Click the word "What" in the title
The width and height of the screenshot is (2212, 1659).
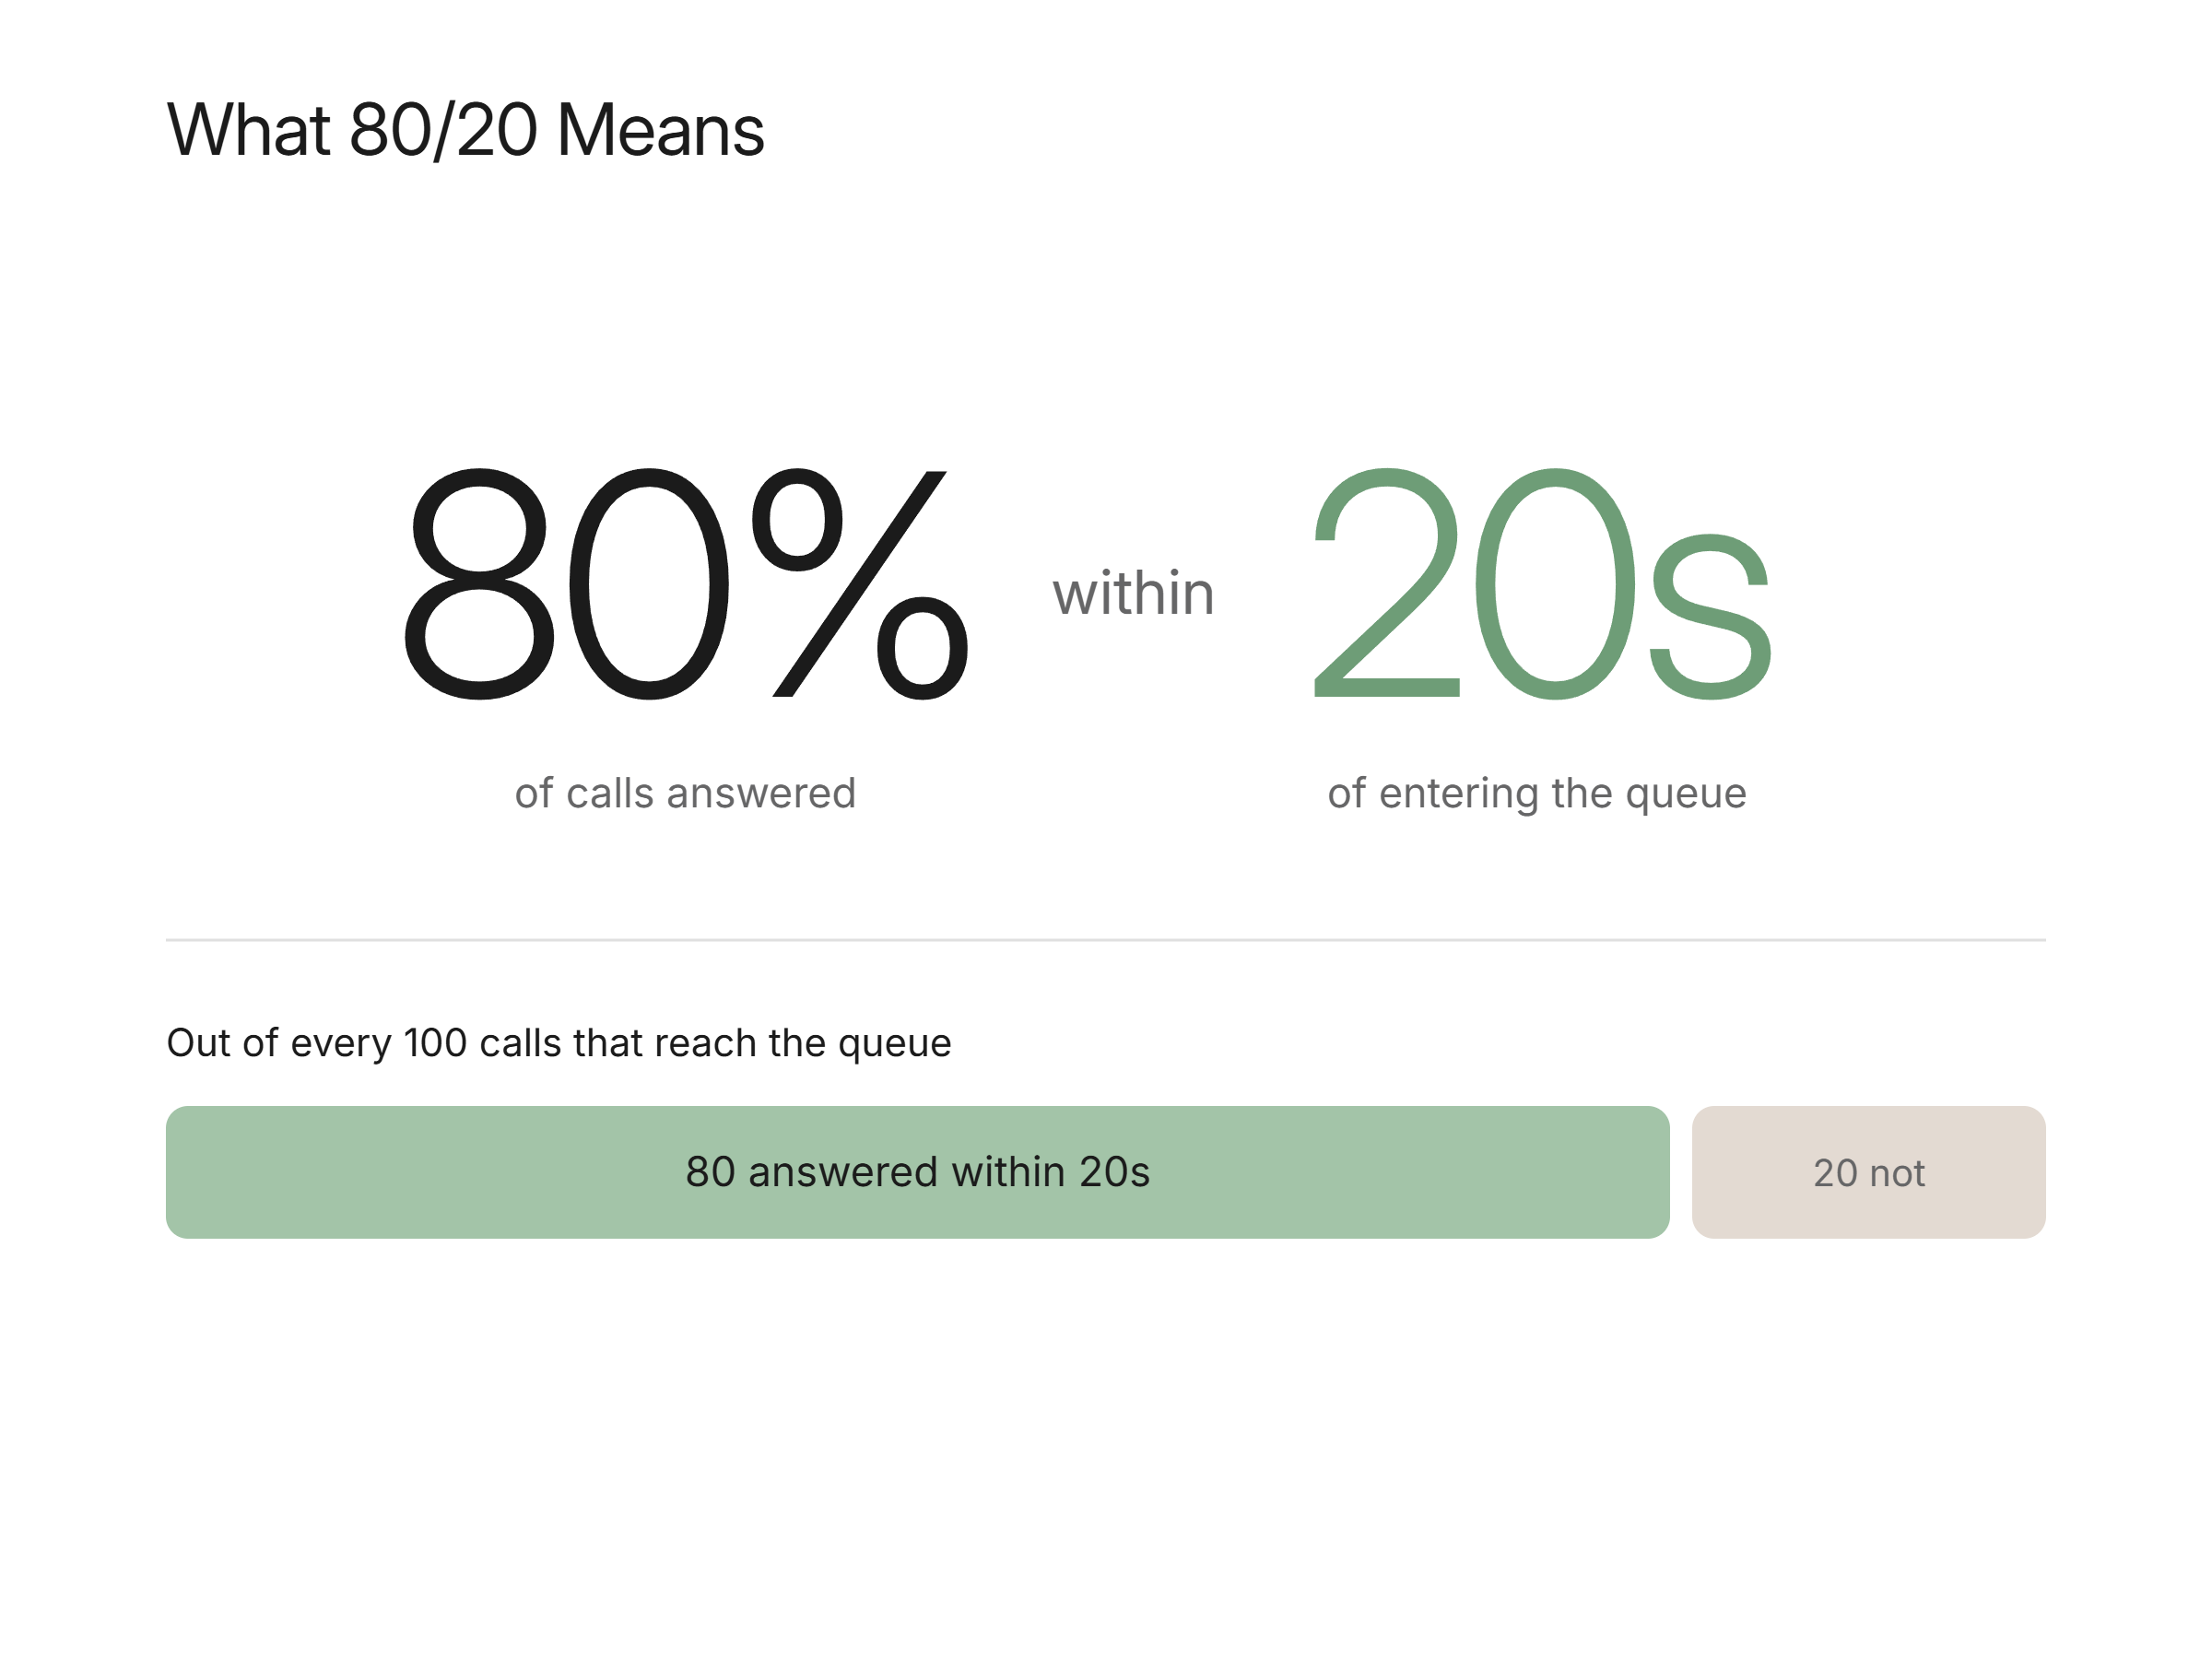[x=248, y=130]
